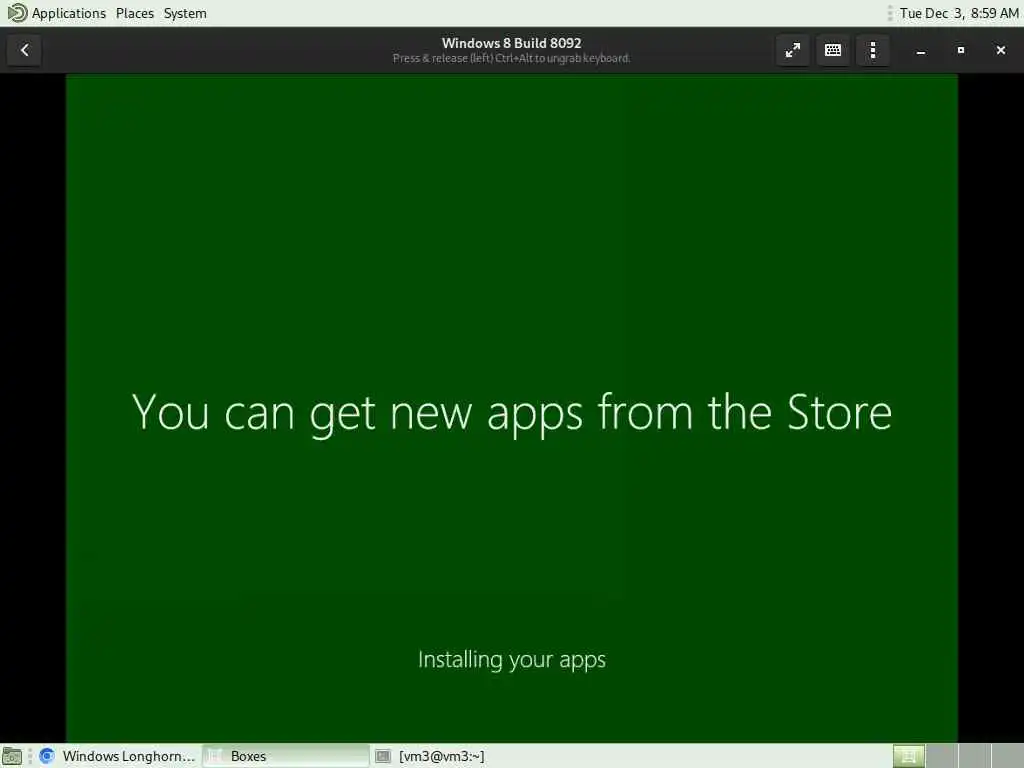Go back to the Boxes overview
This screenshot has width=1024, height=768.
coord(24,50)
